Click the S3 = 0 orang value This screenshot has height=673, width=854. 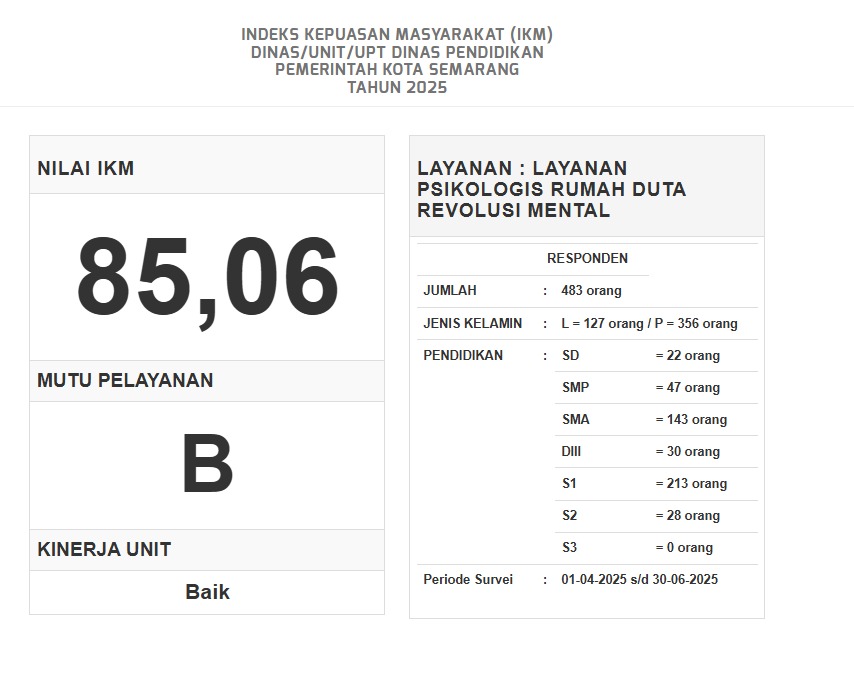click(684, 548)
